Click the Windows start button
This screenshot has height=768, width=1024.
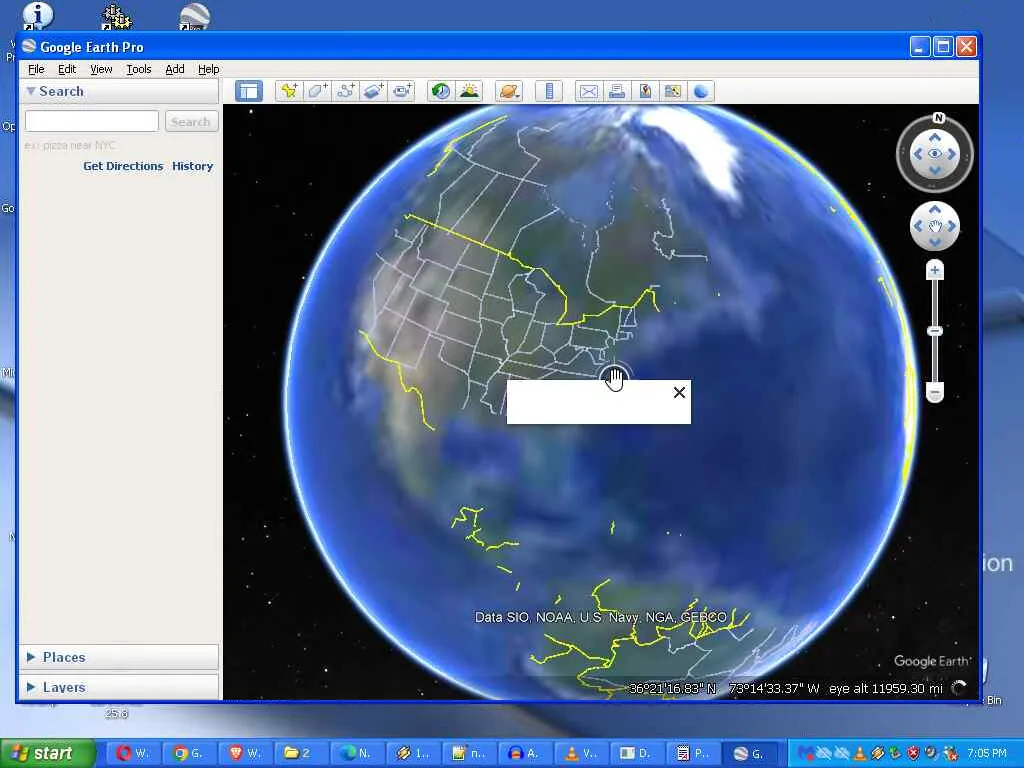pos(47,753)
